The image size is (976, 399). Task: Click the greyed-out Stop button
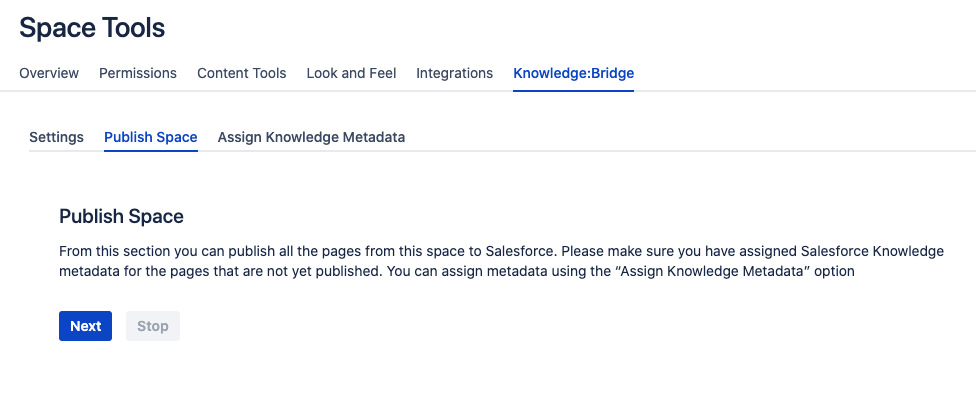click(152, 326)
